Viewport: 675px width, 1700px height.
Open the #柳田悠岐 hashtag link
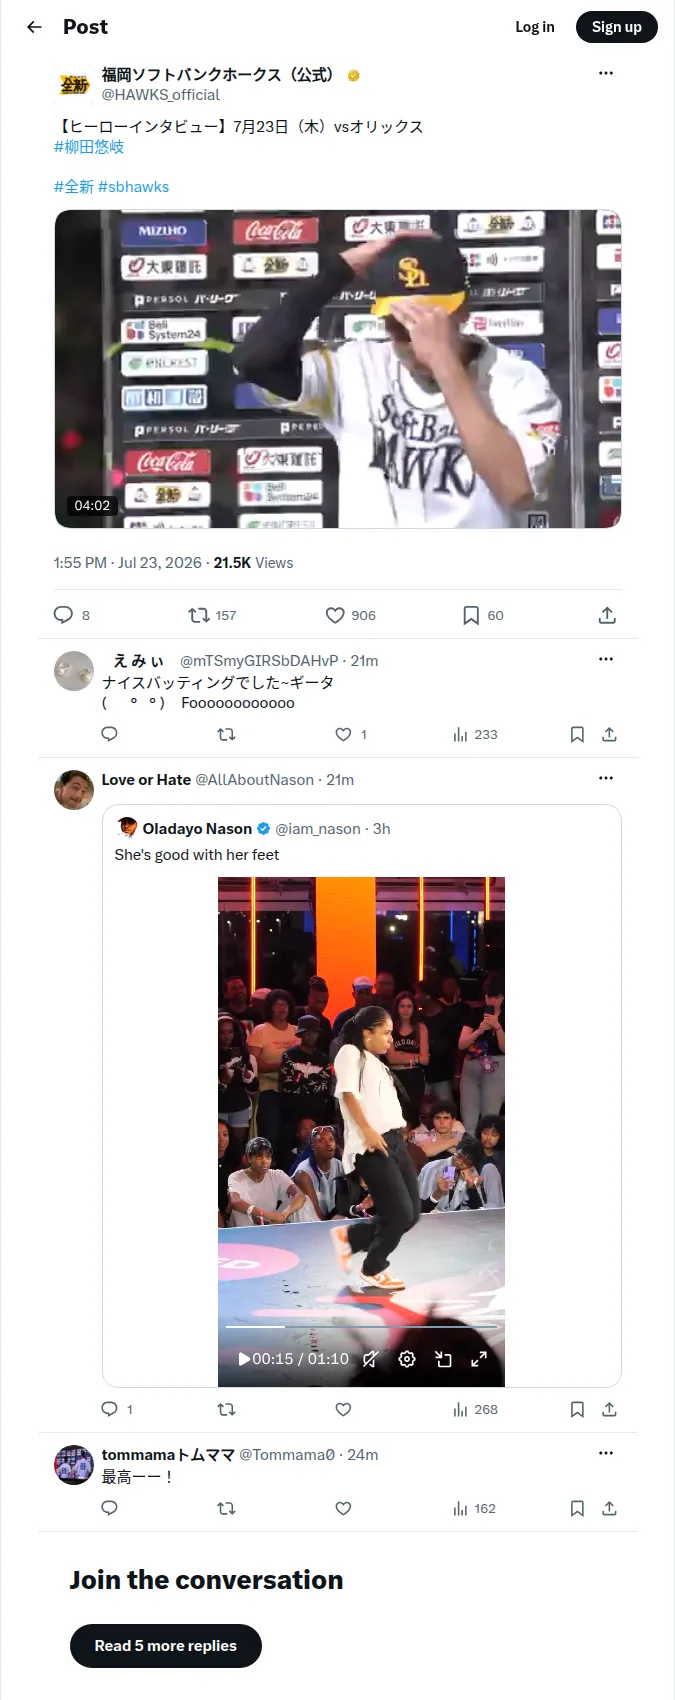tap(89, 147)
